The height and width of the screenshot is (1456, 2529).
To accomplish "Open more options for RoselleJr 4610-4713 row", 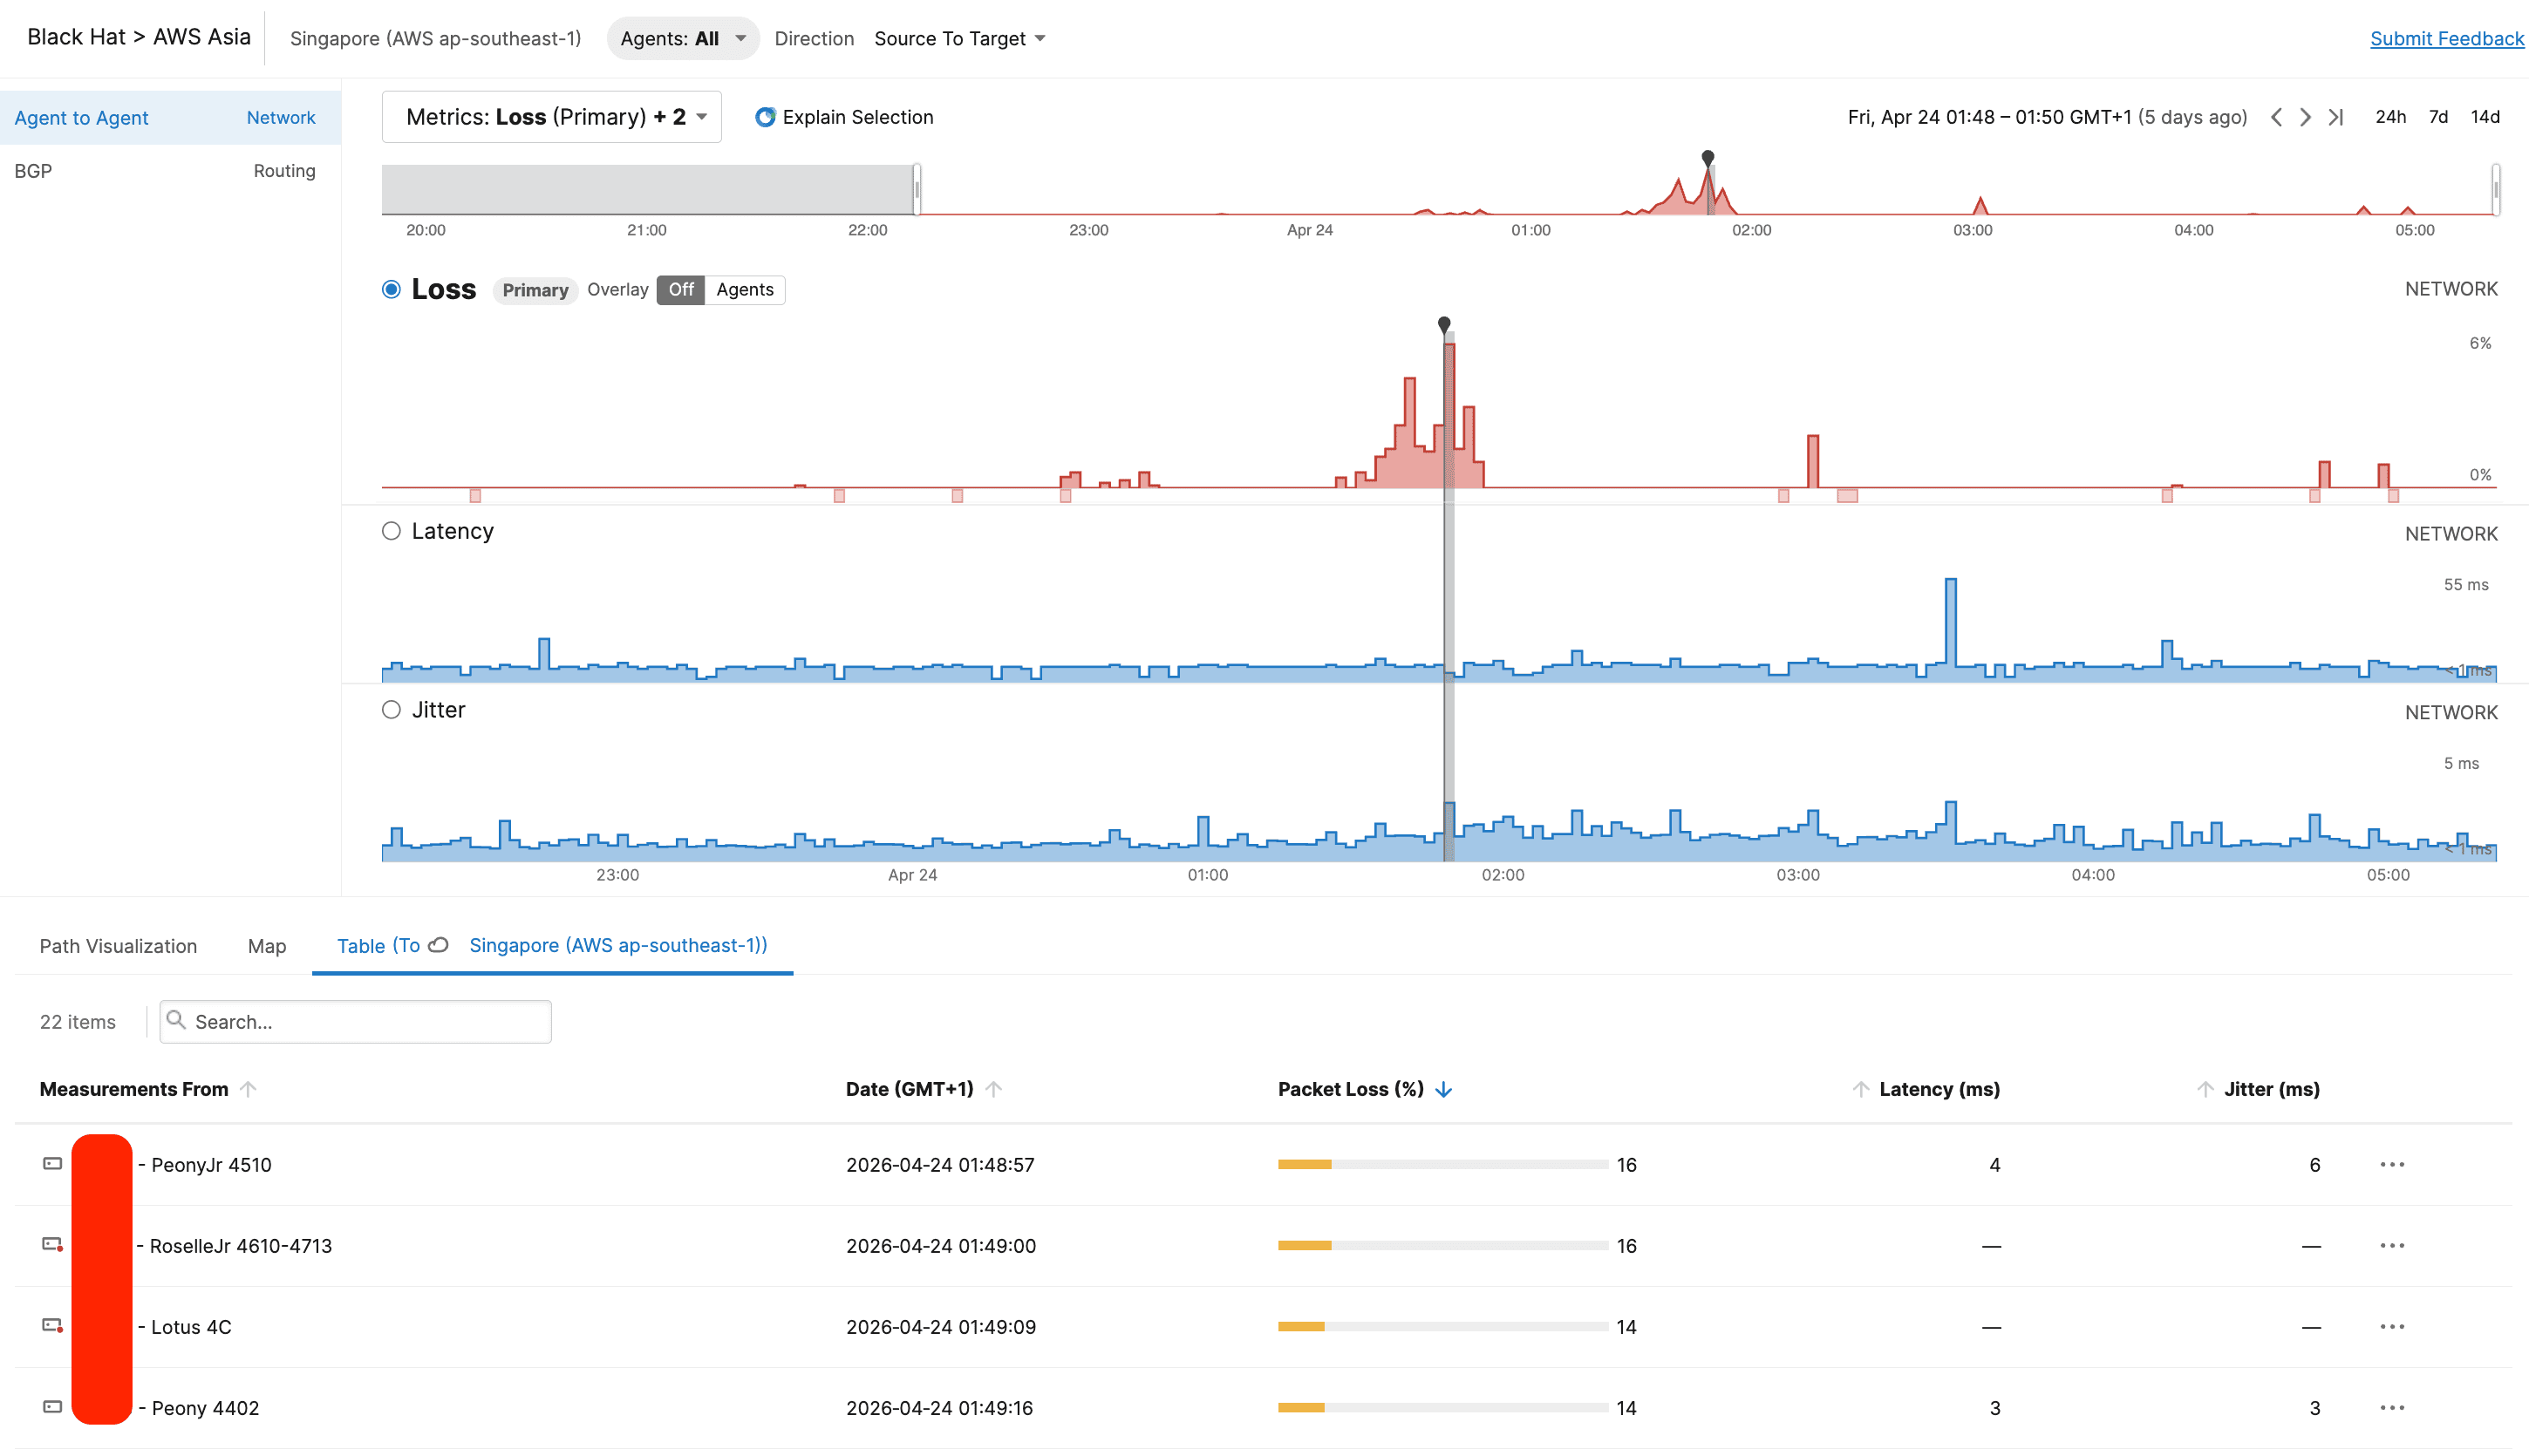I will pyautogui.click(x=2392, y=1246).
